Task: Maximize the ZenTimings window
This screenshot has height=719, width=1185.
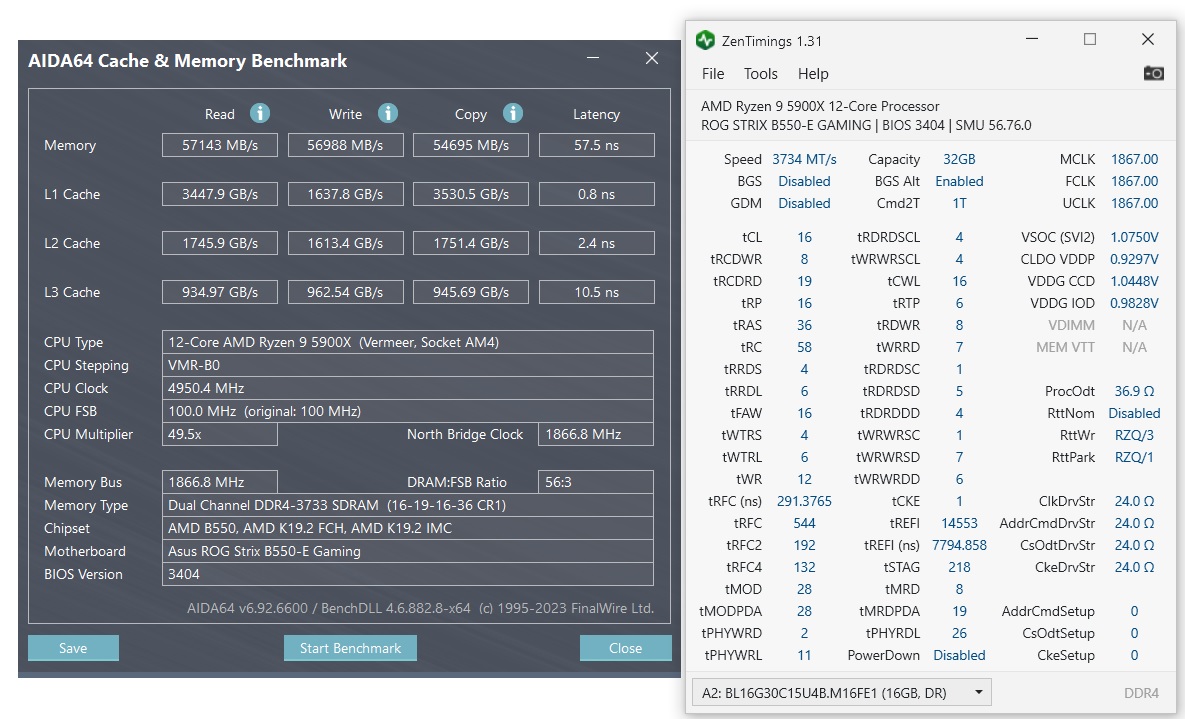Action: [x=1090, y=39]
